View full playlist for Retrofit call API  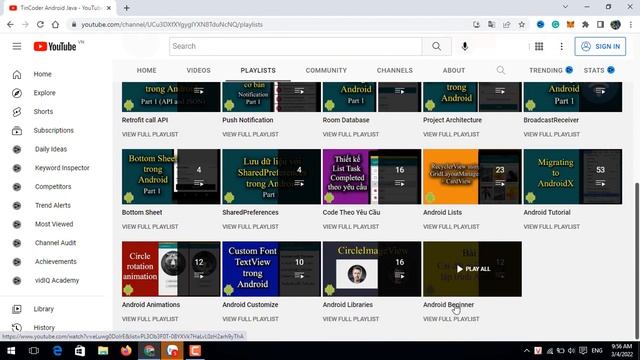(150, 134)
